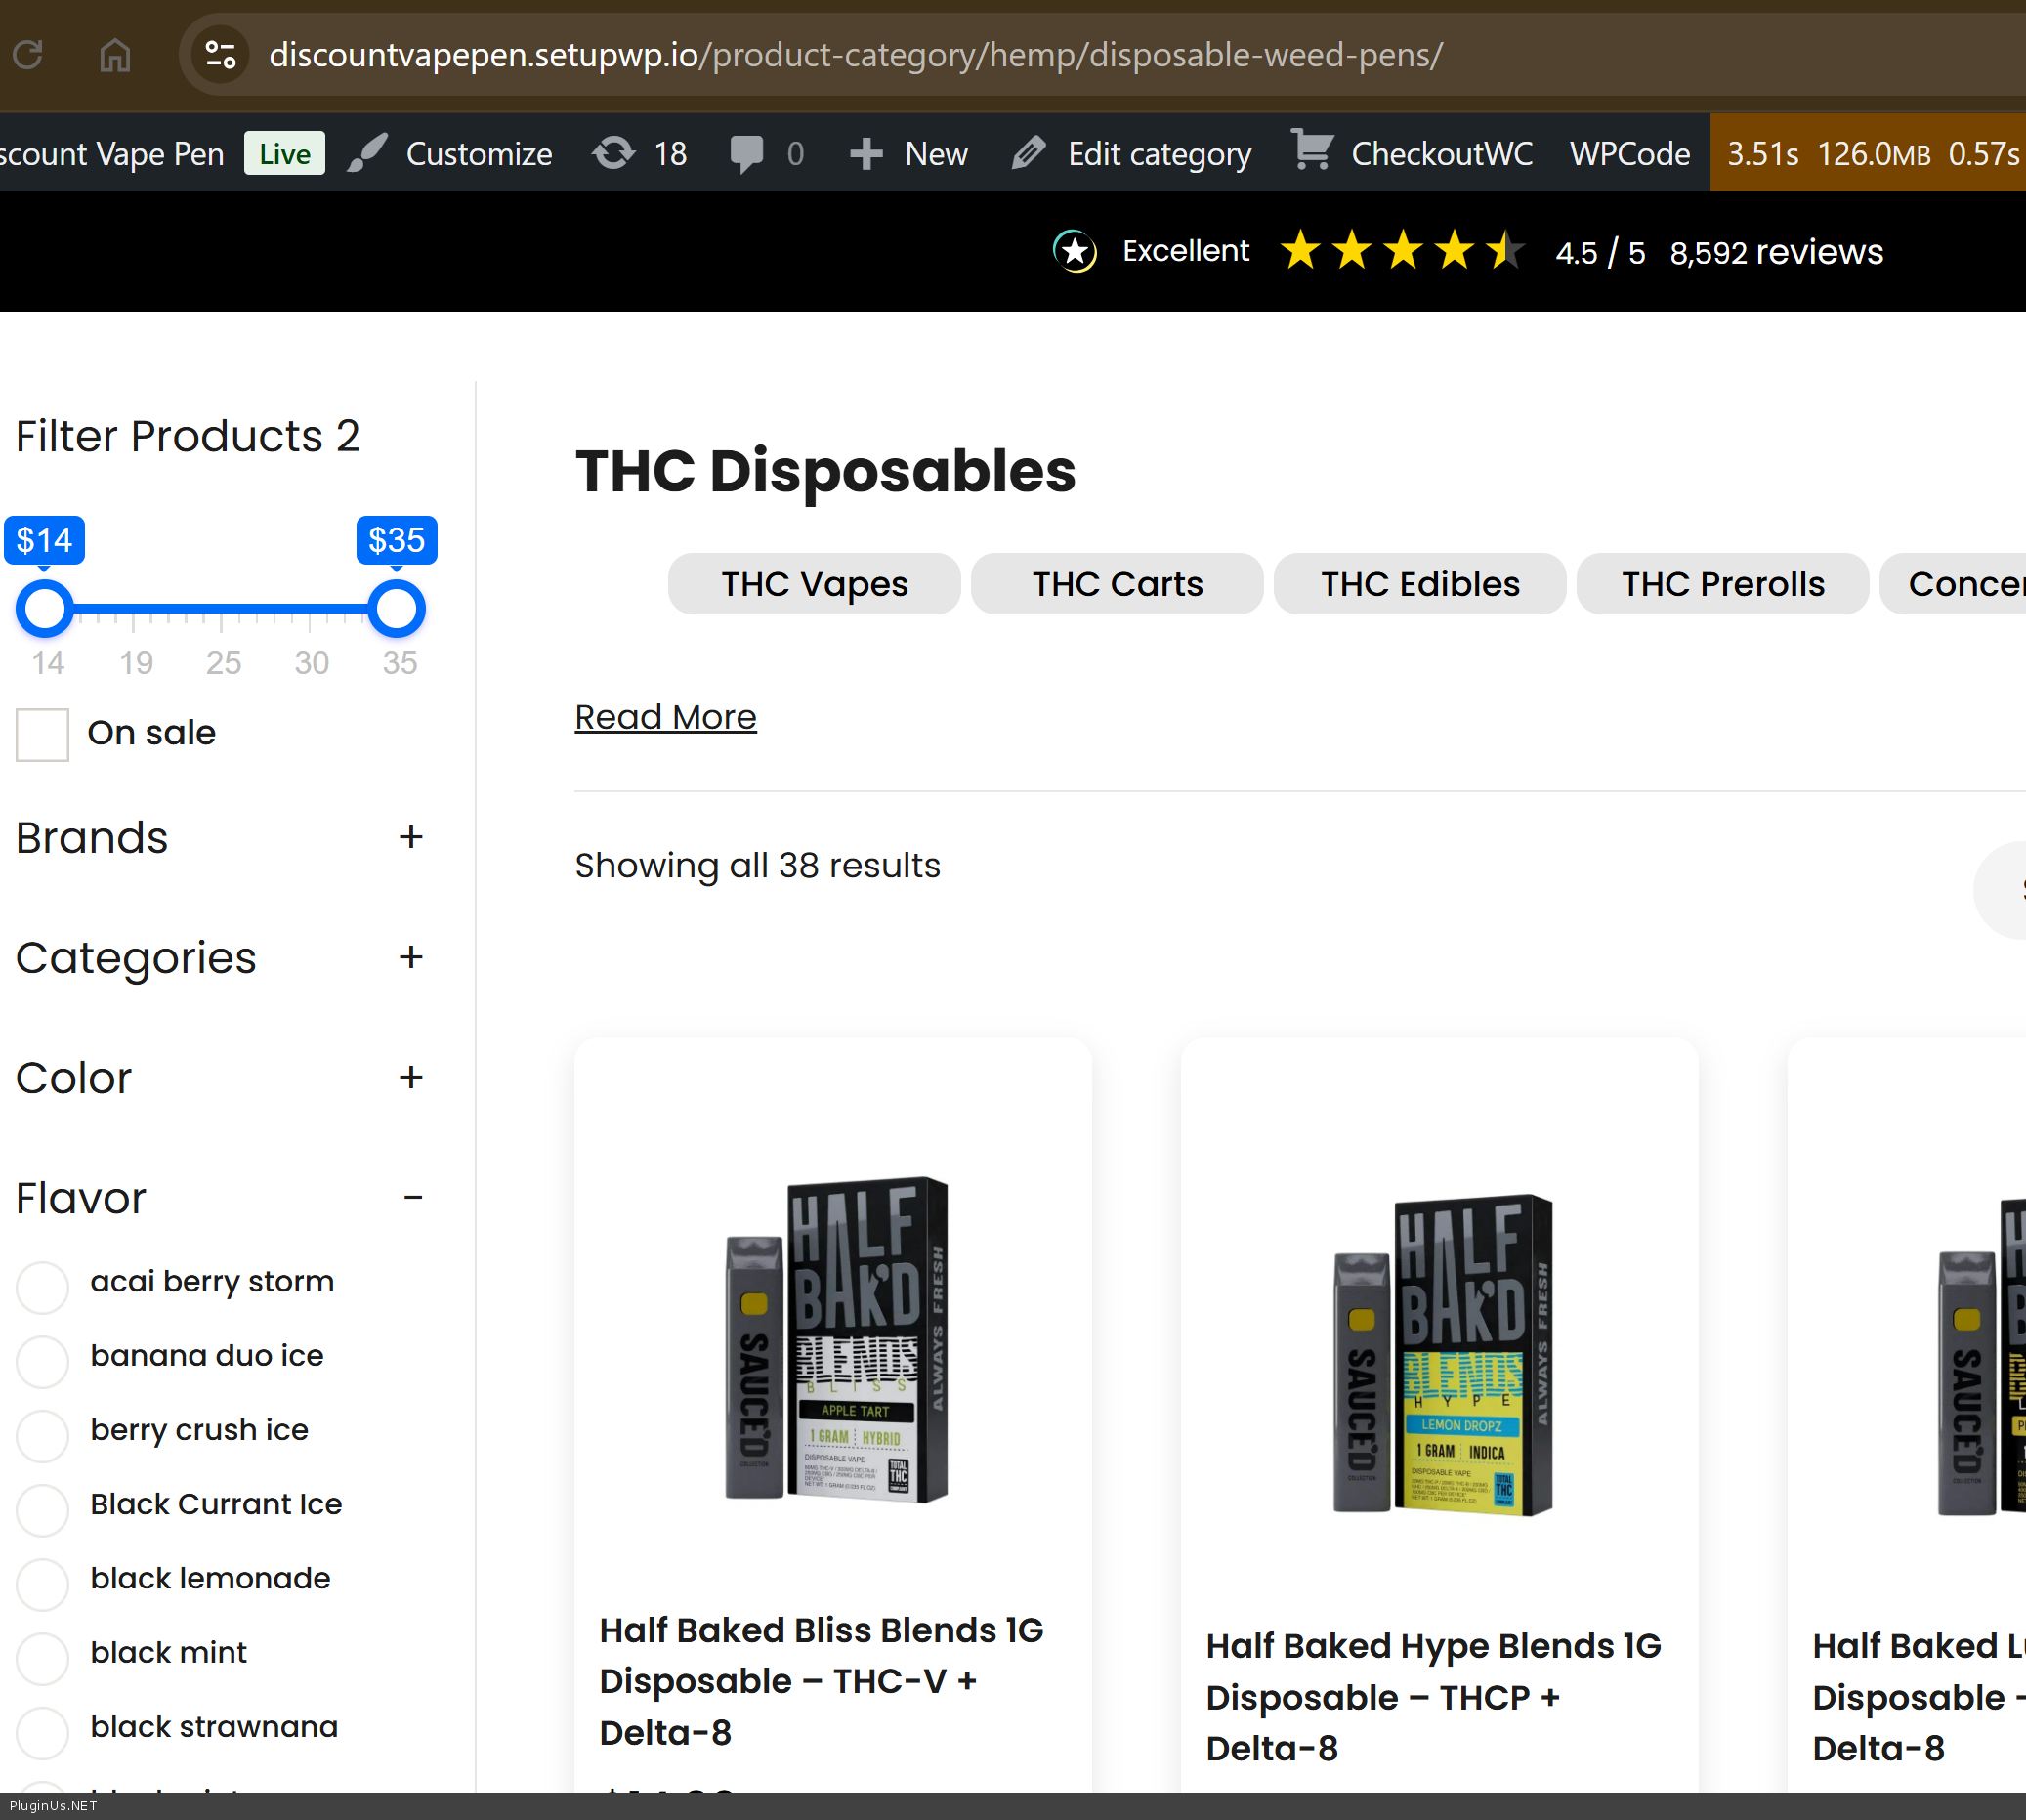The image size is (2026, 1820).
Task: Click the browser home icon
Action: click(115, 55)
